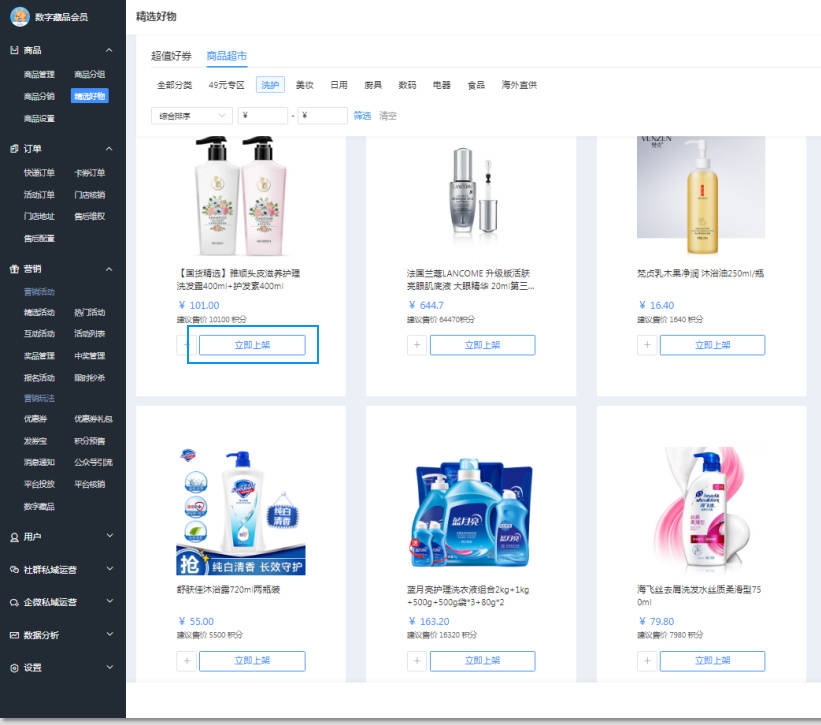Click the 营销 section gift icon
The image size is (821, 725).
15,269
